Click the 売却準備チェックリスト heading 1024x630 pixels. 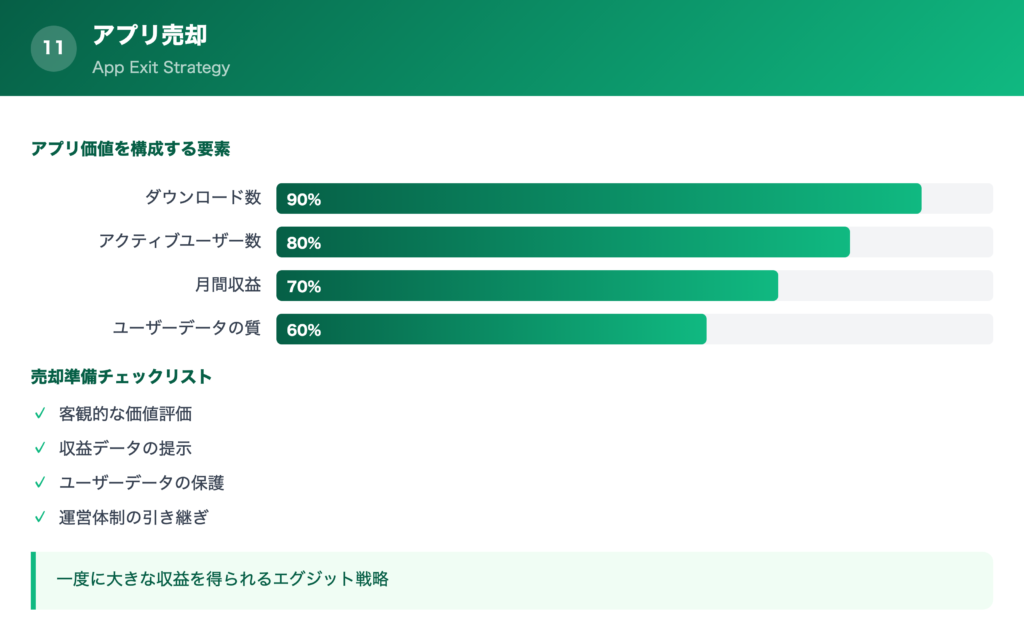click(x=121, y=377)
